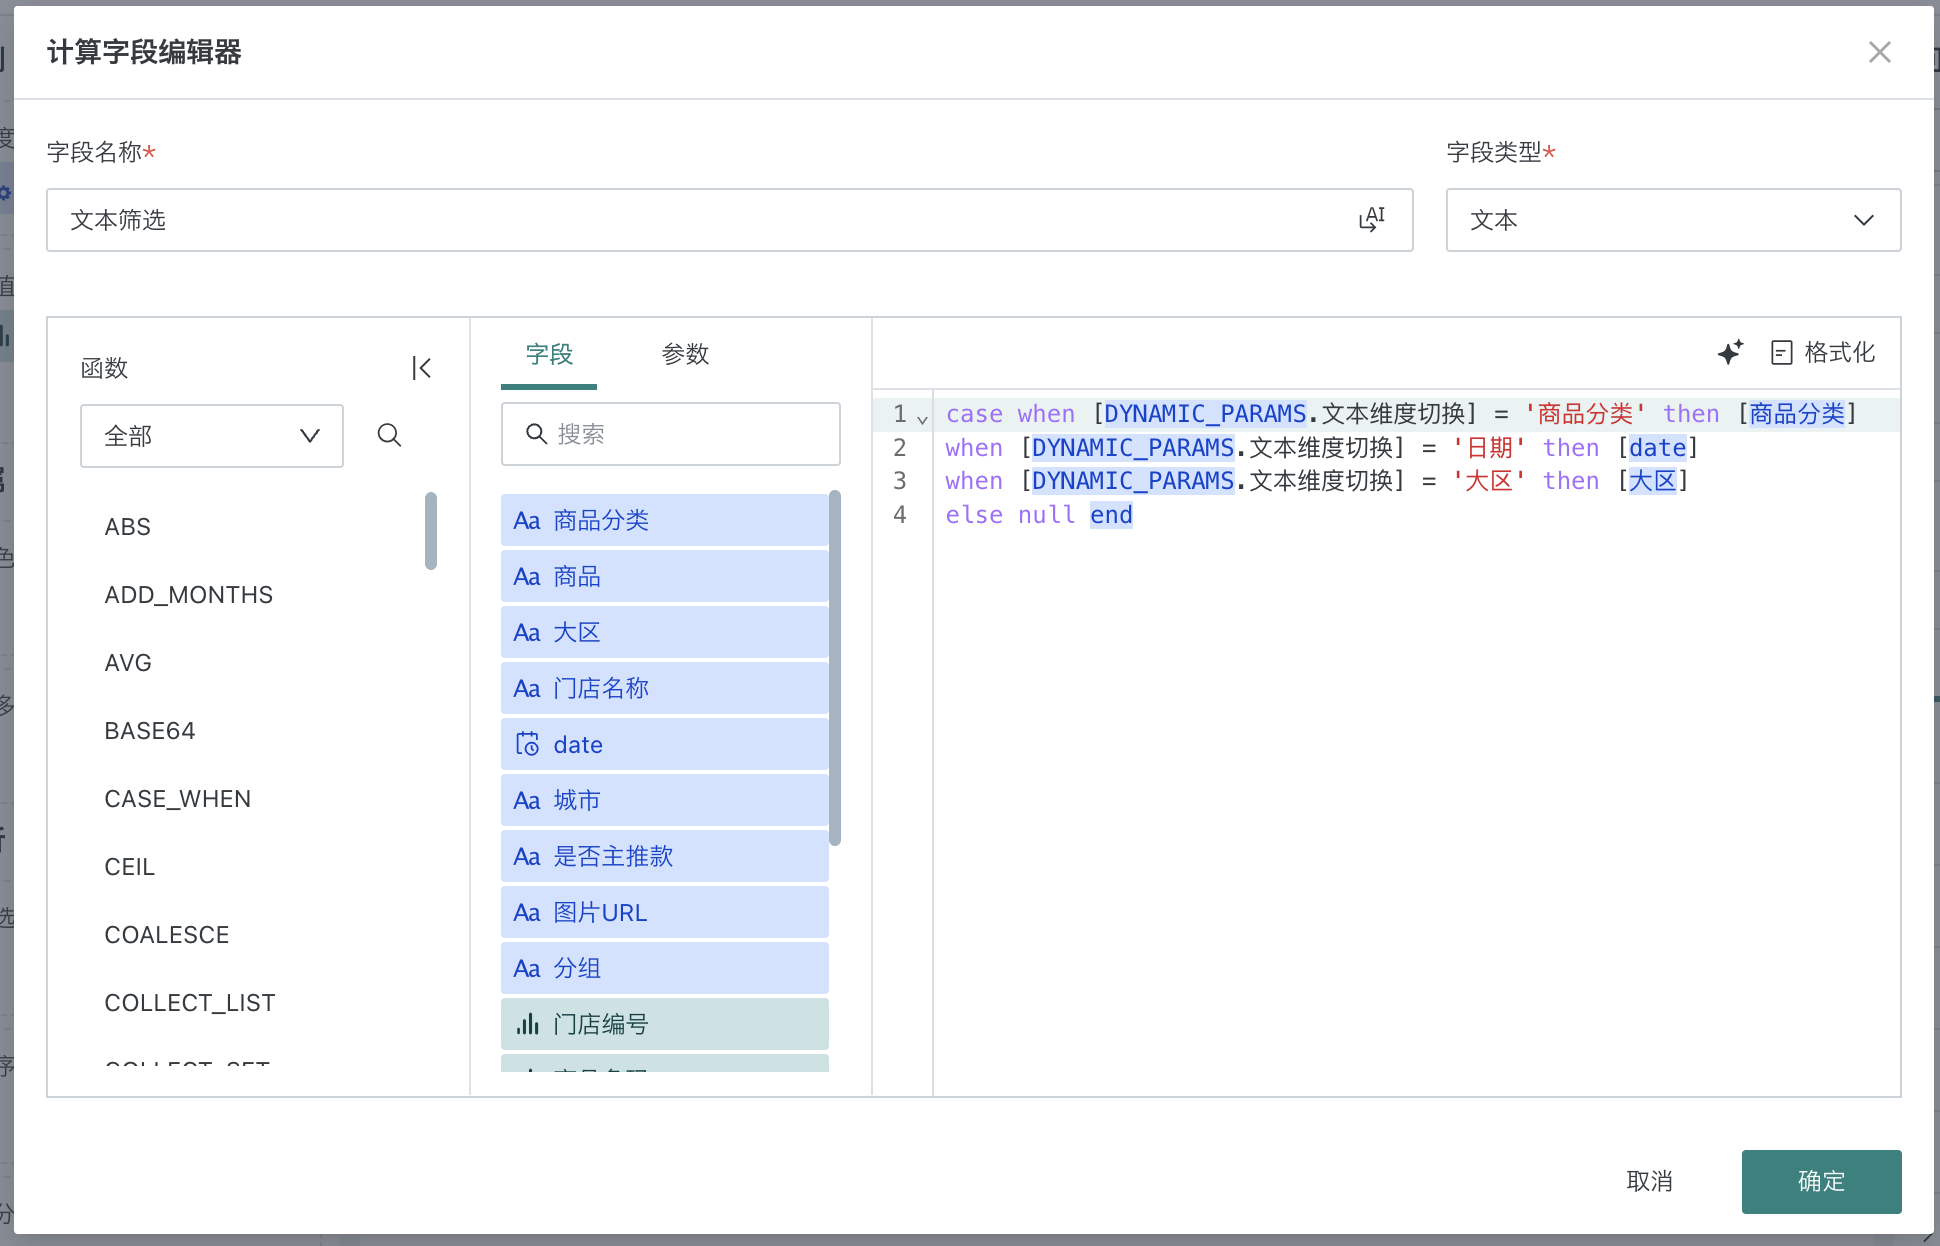Click the AI naming icon in 字段名称 field
The width and height of the screenshot is (1940, 1246).
[1372, 219]
